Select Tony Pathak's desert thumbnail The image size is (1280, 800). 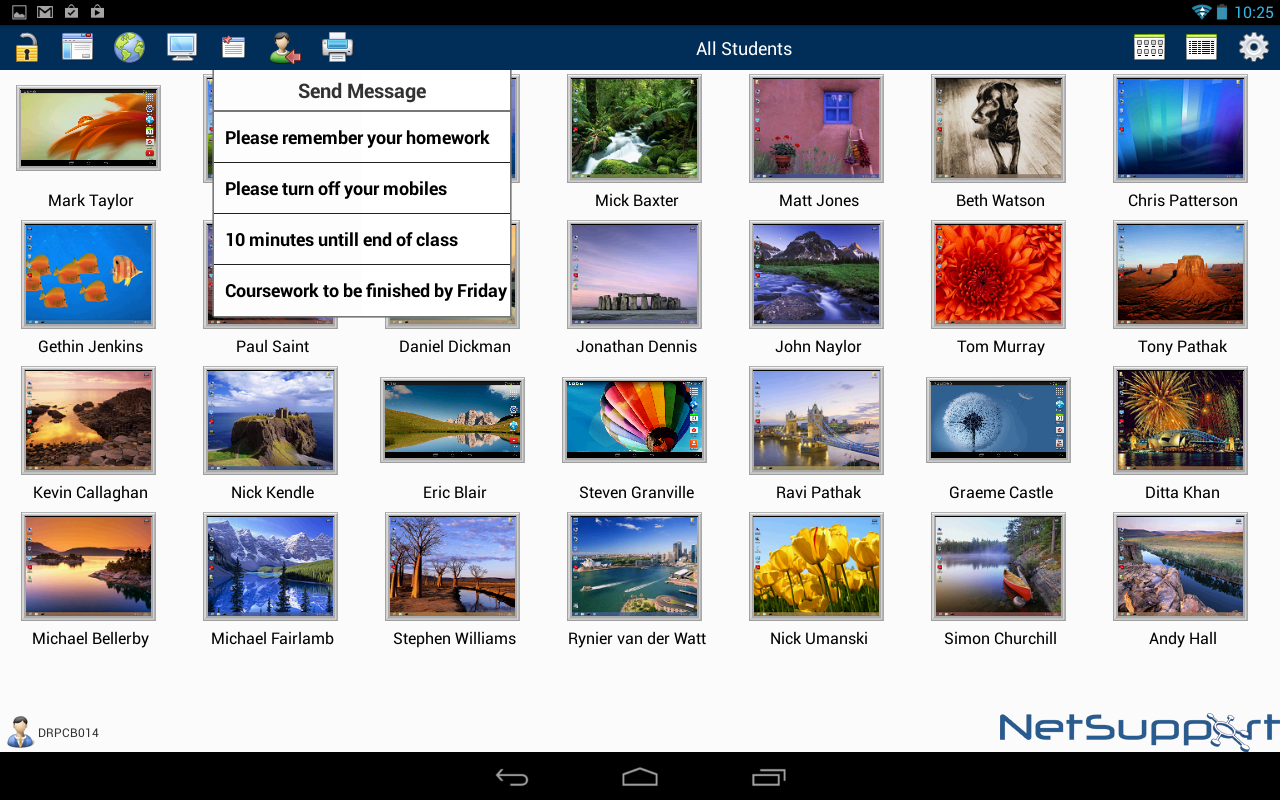[1181, 274]
